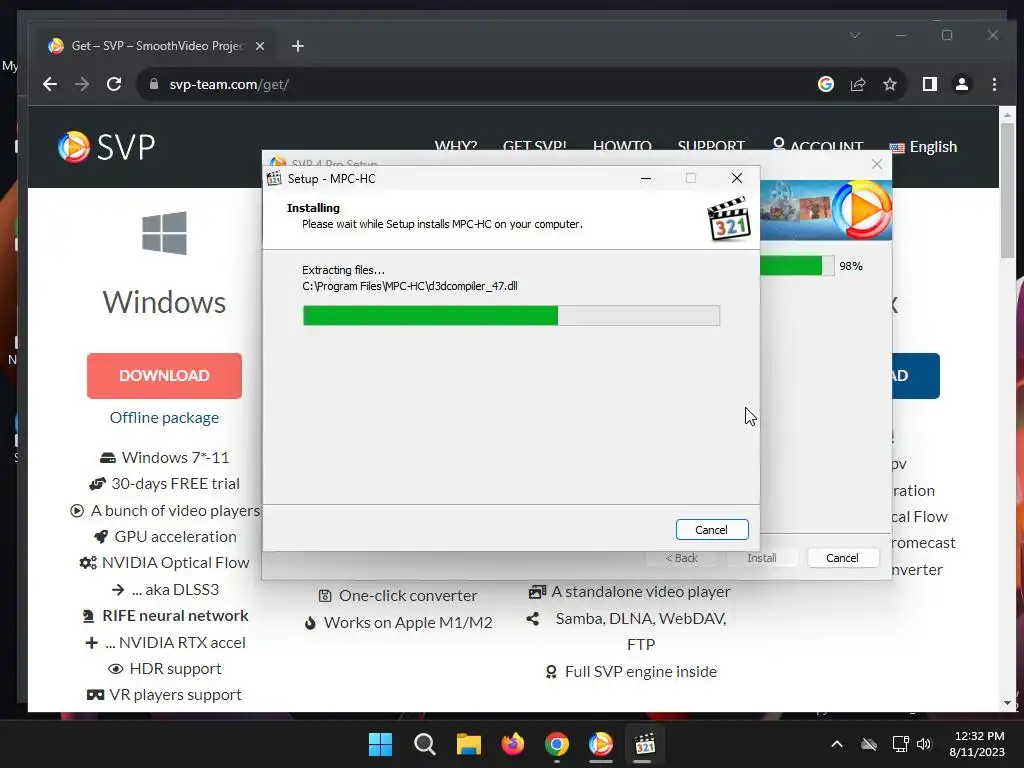Open Chrome side panel
This screenshot has height=768, width=1024.
[929, 84]
